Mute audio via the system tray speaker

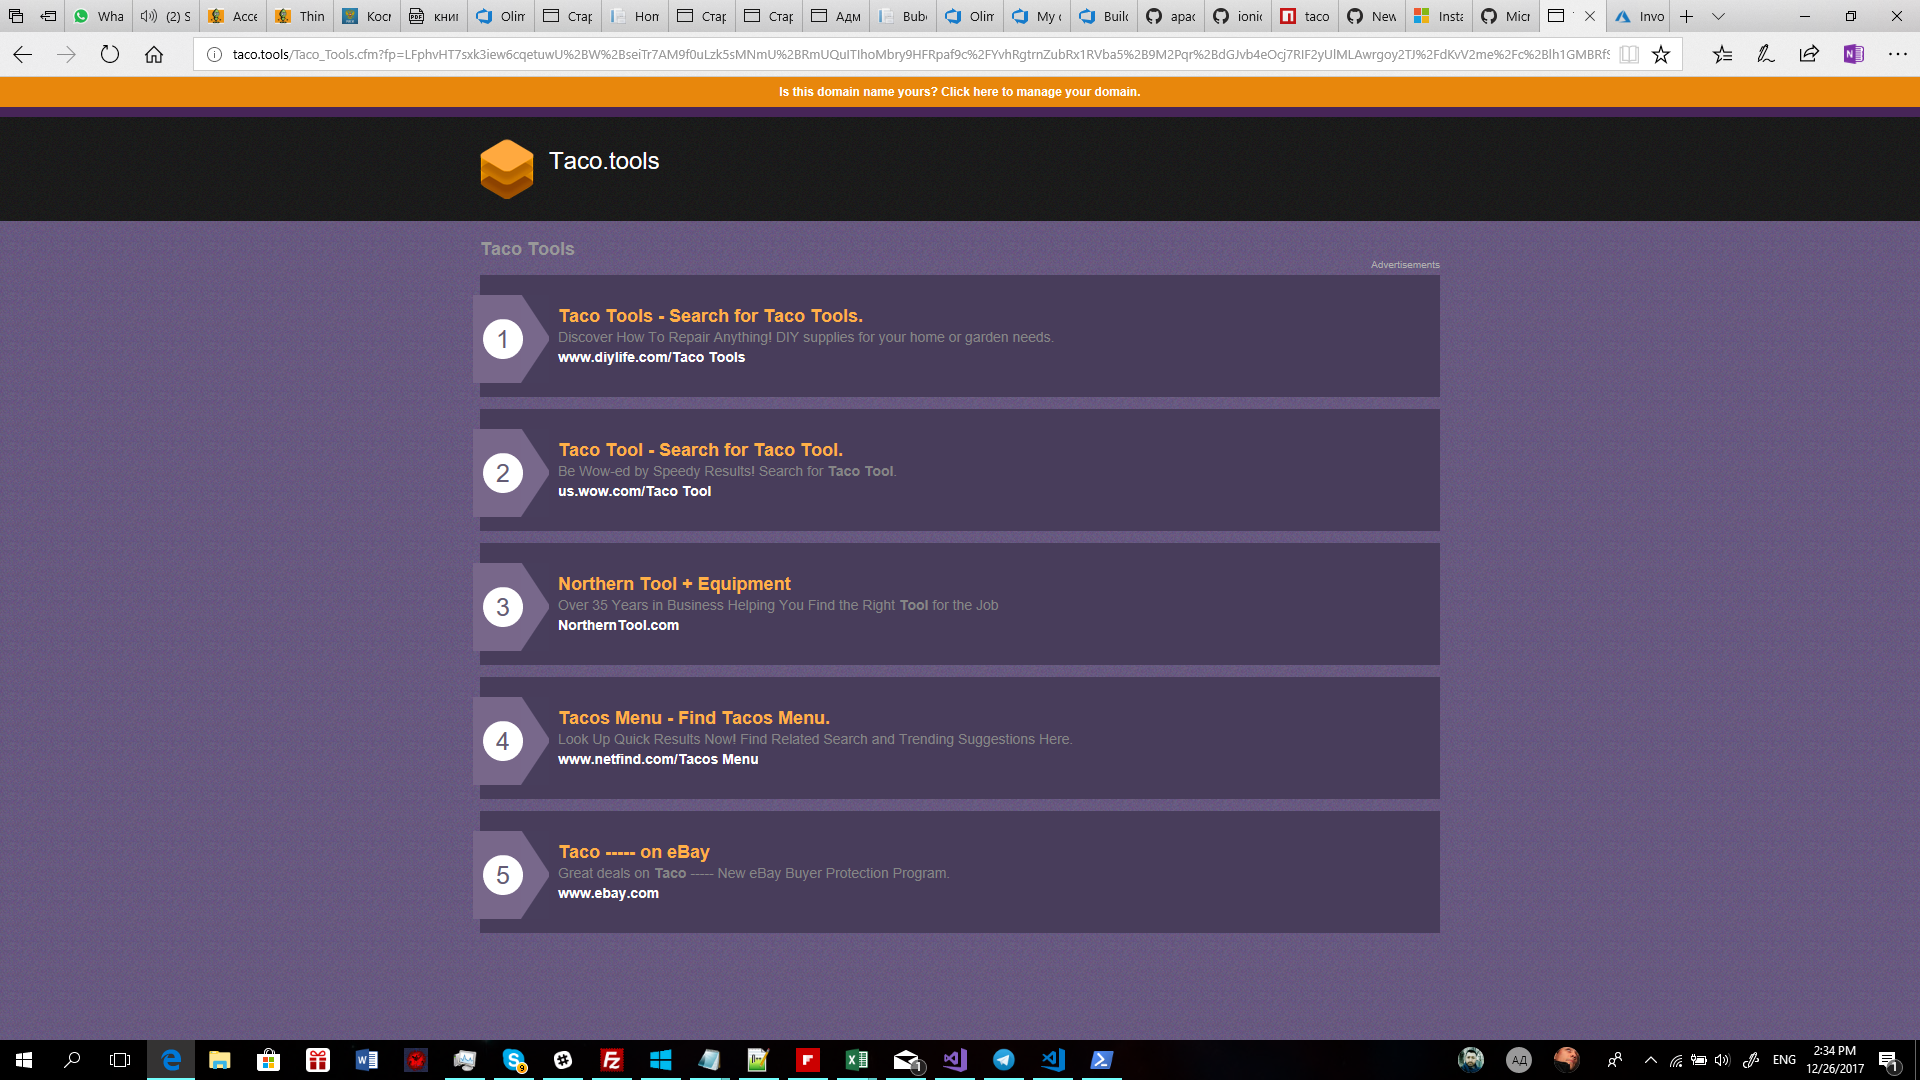click(x=1722, y=1059)
